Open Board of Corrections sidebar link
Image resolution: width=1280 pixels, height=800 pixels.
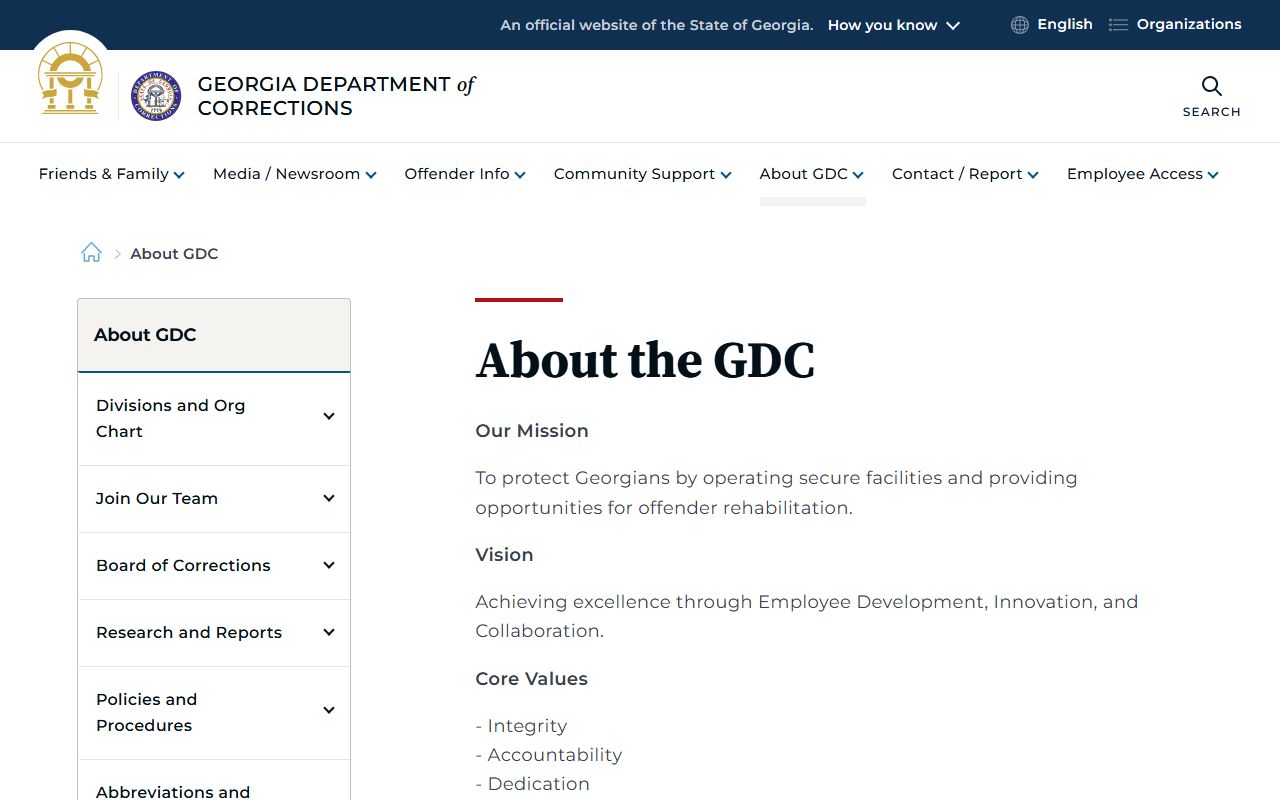pyautogui.click(x=183, y=565)
